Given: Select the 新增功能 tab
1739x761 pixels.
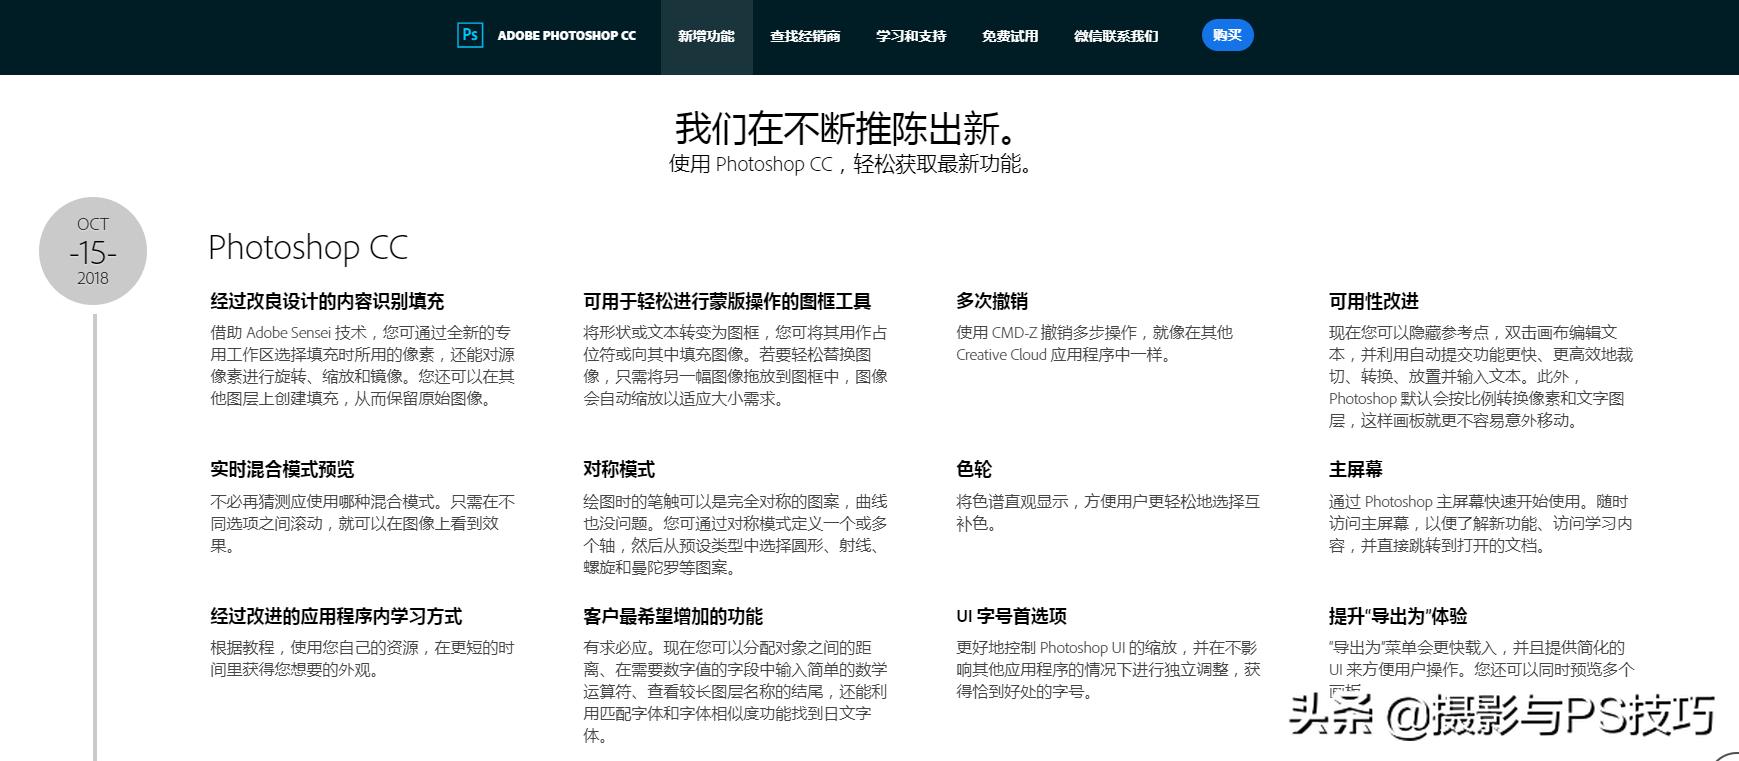Looking at the screenshot, I should coord(706,36).
